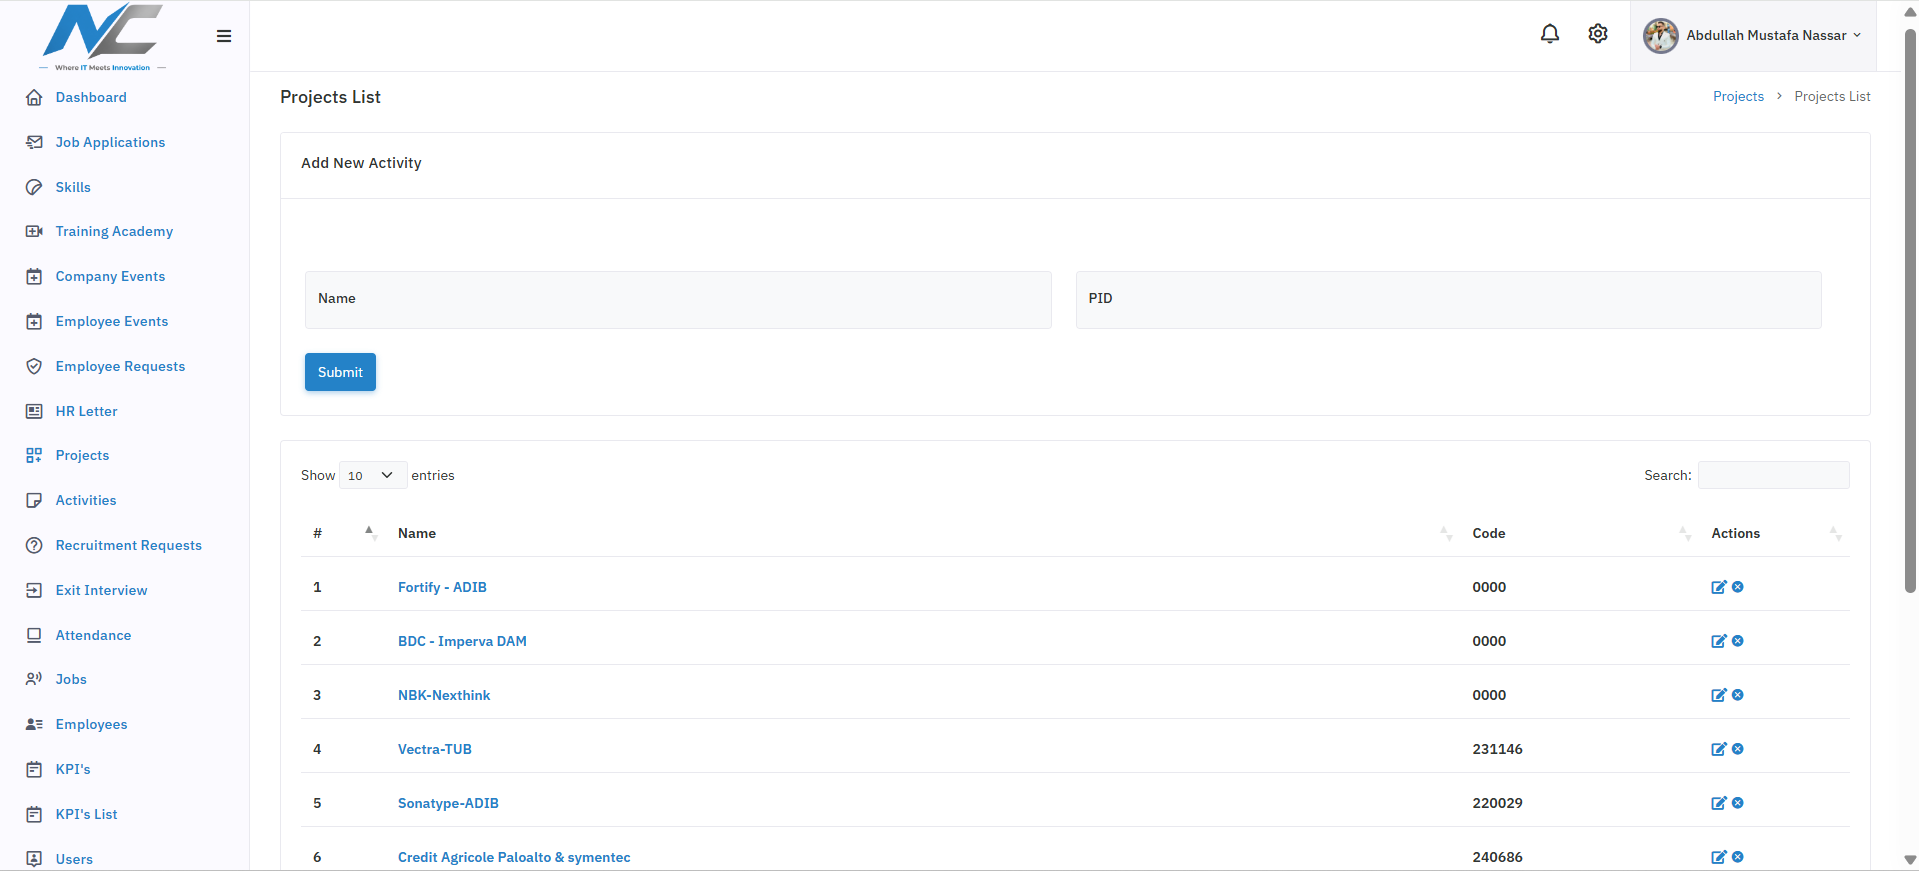Sort table by the Name column

pos(923,533)
